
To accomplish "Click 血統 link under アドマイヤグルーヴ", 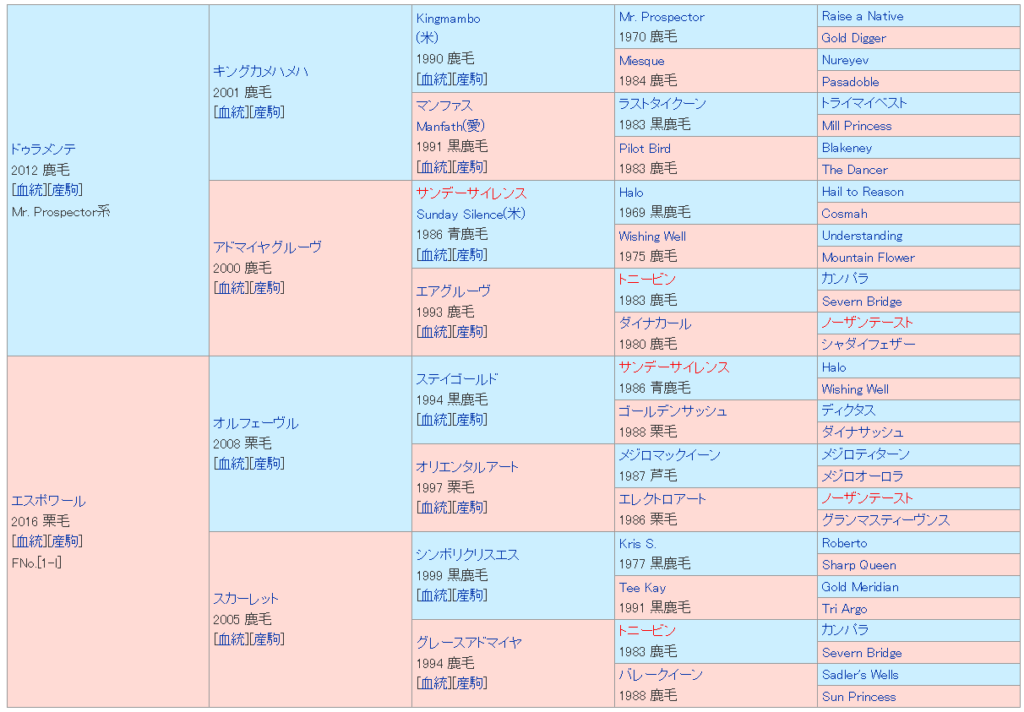I will coord(231,288).
